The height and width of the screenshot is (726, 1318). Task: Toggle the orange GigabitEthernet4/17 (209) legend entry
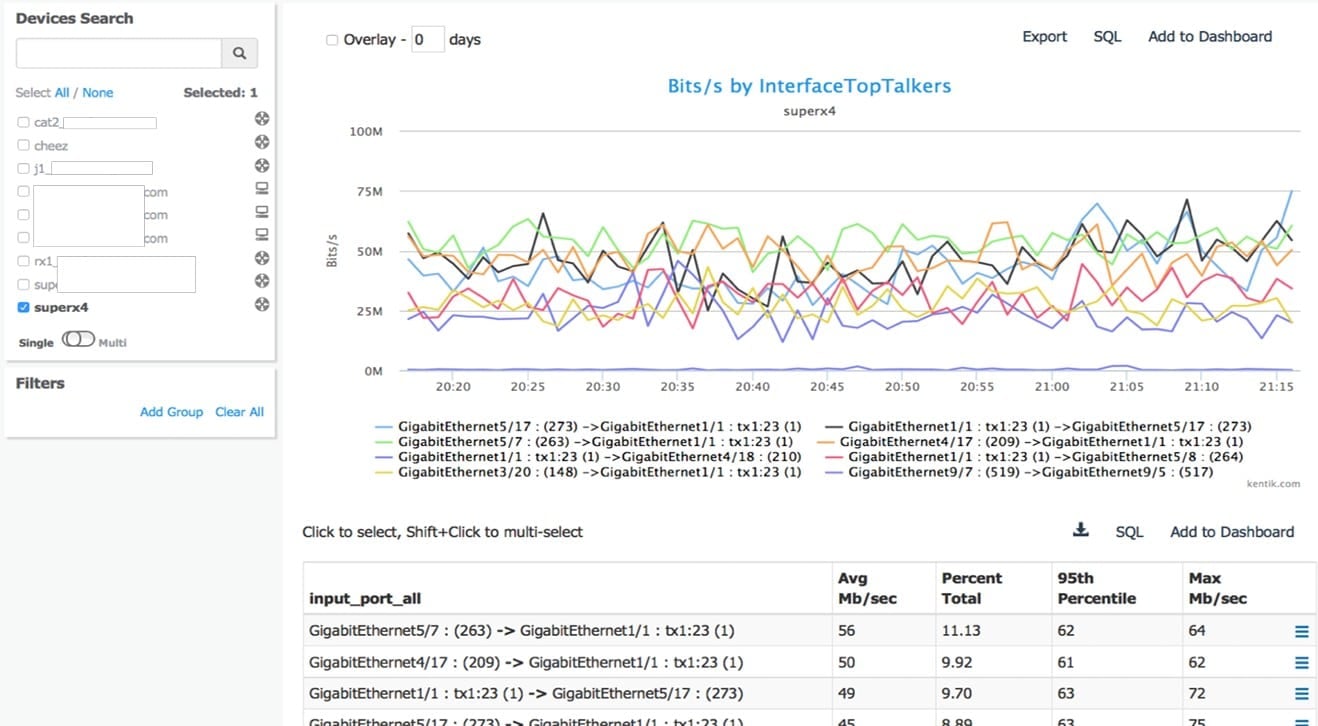tap(1031, 441)
